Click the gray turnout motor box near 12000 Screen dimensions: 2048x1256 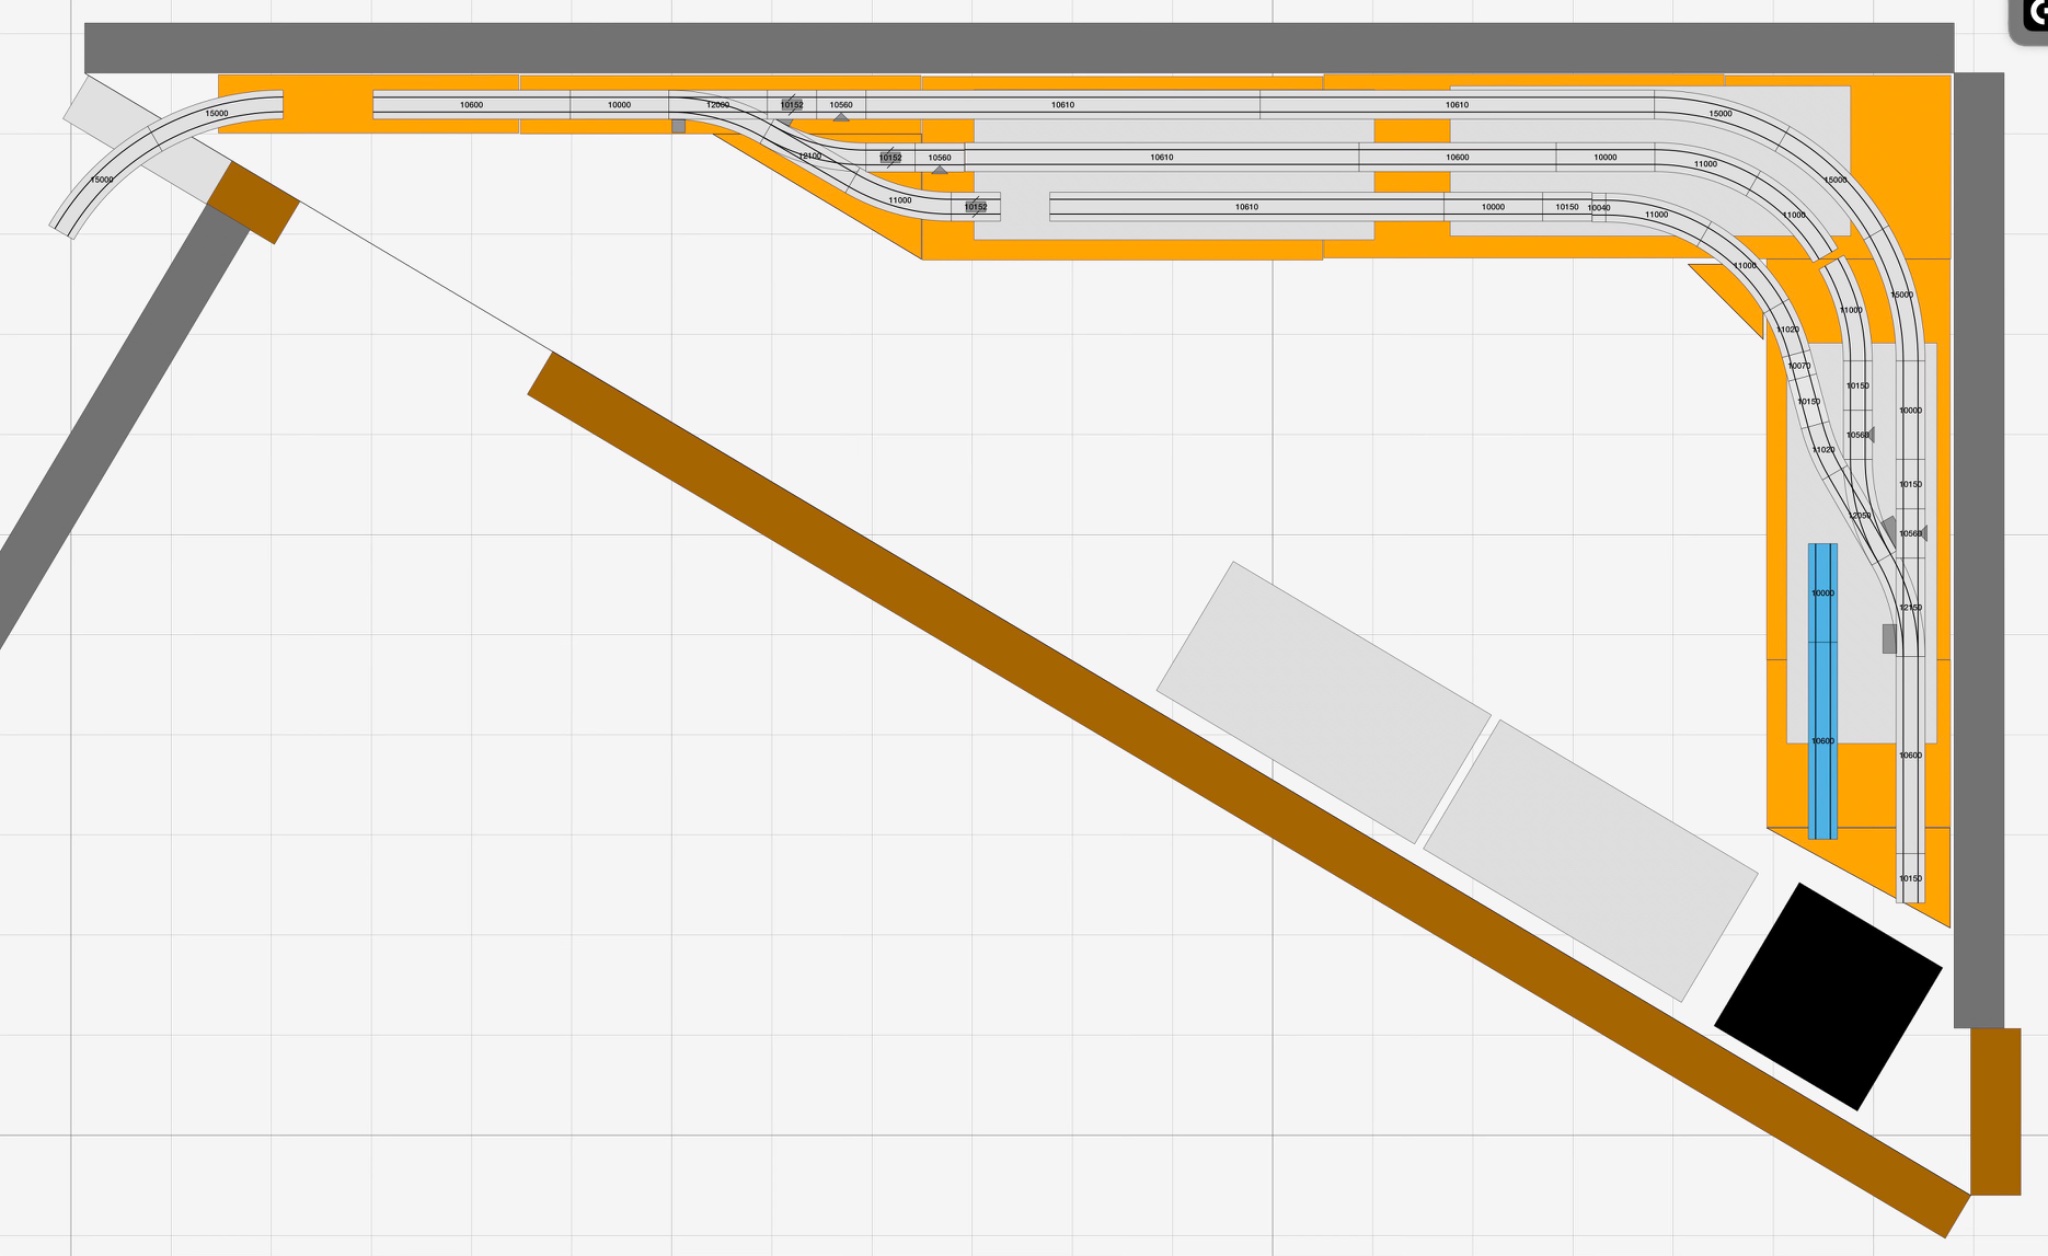tap(678, 126)
